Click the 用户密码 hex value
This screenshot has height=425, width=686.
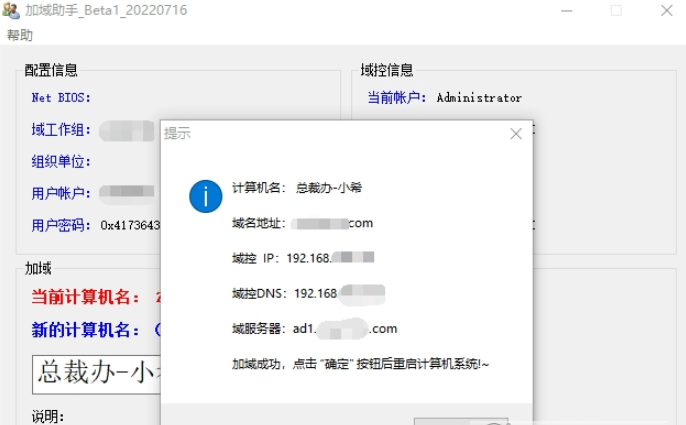click(130, 225)
